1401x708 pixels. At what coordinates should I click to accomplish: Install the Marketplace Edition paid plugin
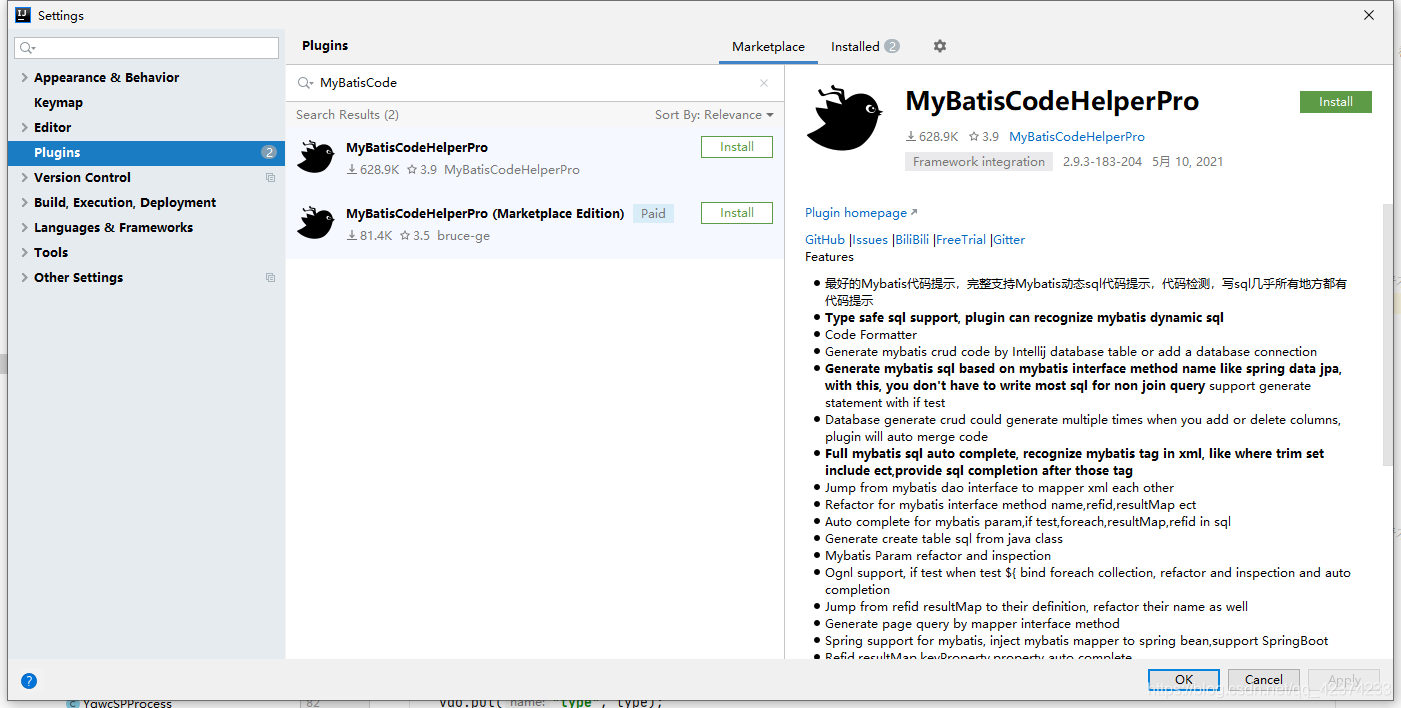(x=737, y=213)
